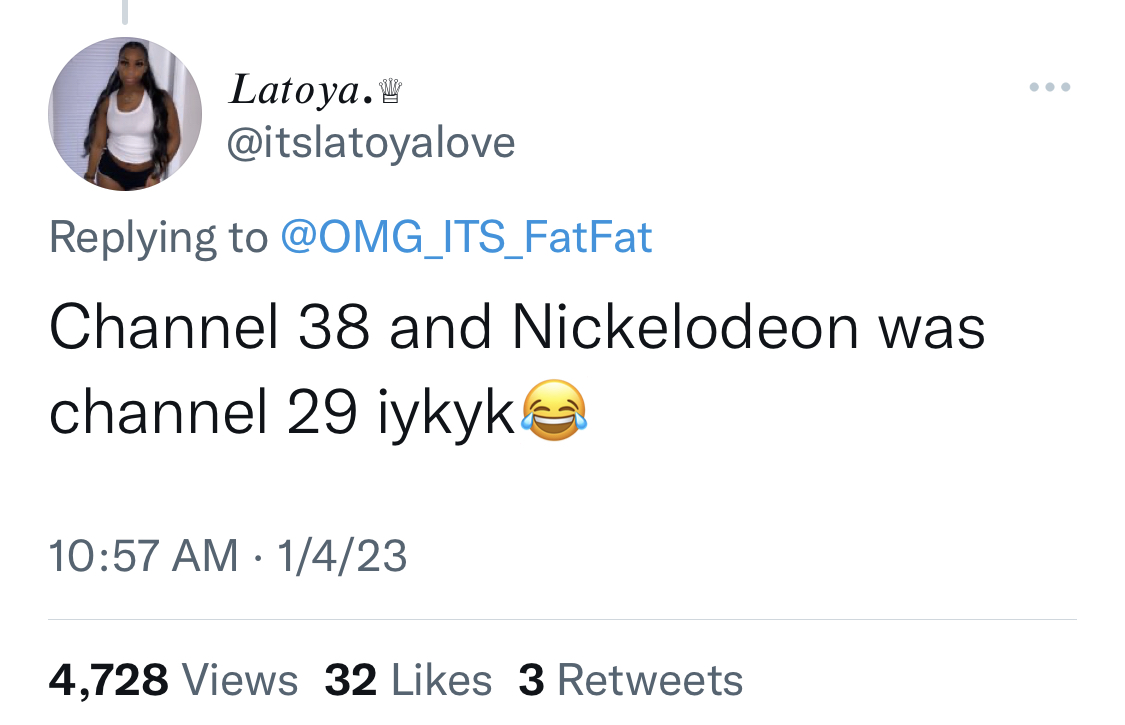Click the crown emoji beside Latoya's name

(x=390, y=91)
